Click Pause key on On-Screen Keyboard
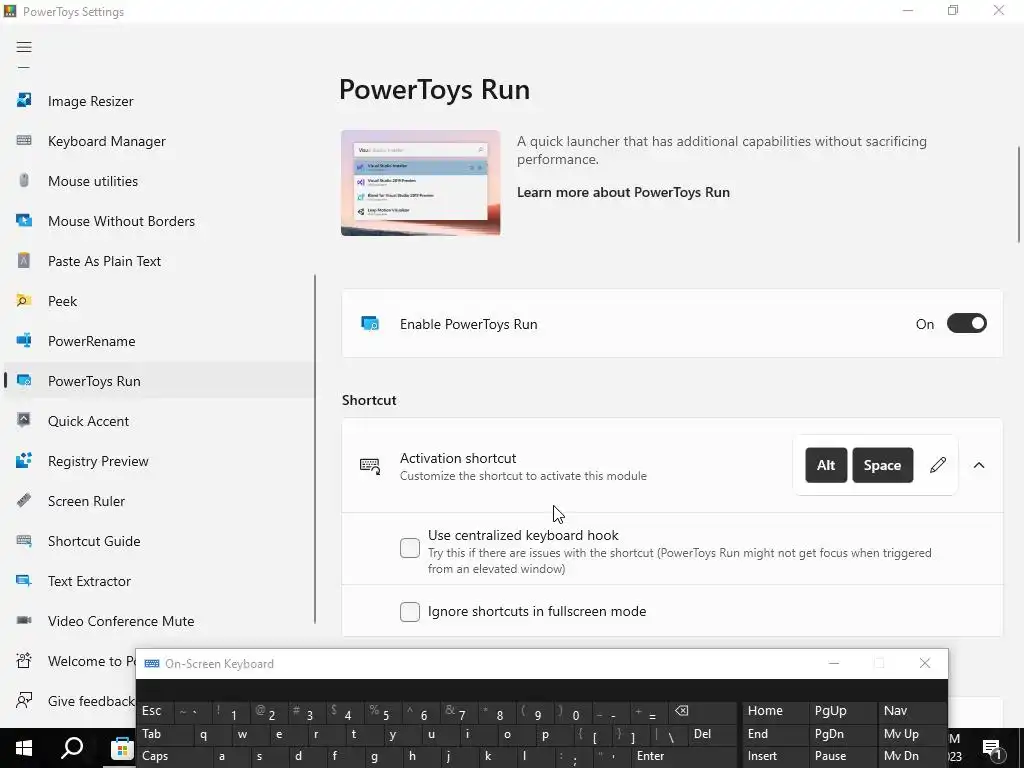The image size is (1024, 768). point(844,756)
